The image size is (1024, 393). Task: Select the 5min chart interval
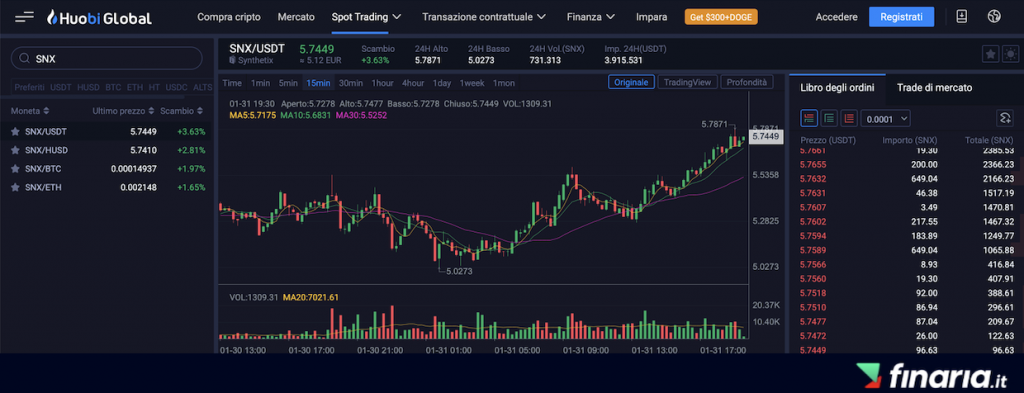click(x=288, y=83)
